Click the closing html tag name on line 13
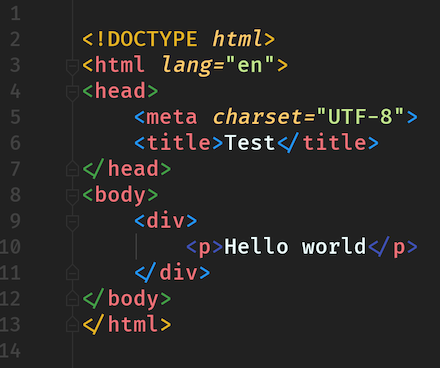440x368 pixels. [x=133, y=324]
